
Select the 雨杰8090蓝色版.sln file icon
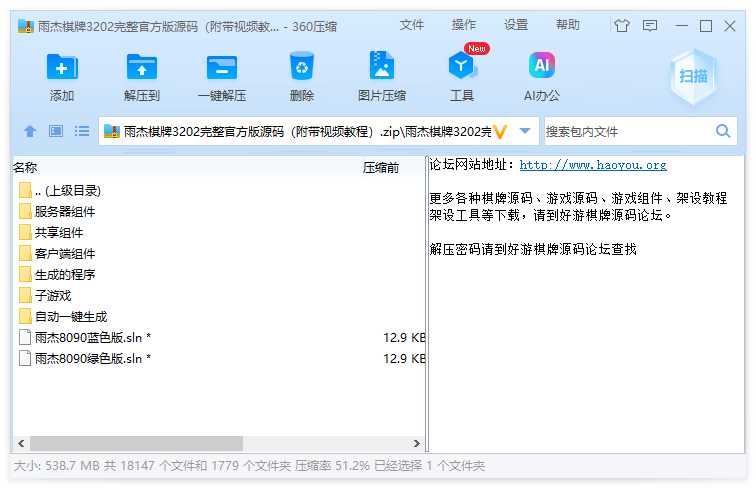point(25,337)
